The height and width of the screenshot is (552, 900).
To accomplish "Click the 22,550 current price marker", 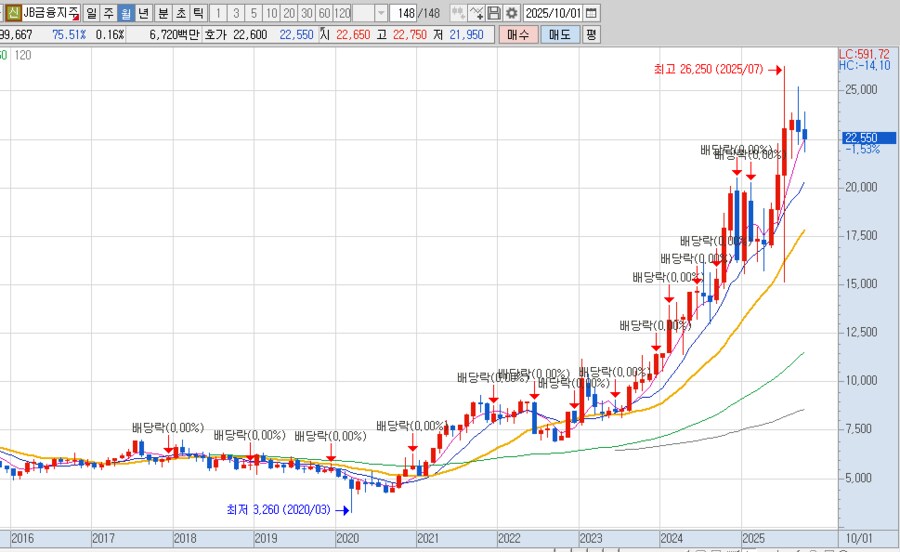I will coord(861,137).
